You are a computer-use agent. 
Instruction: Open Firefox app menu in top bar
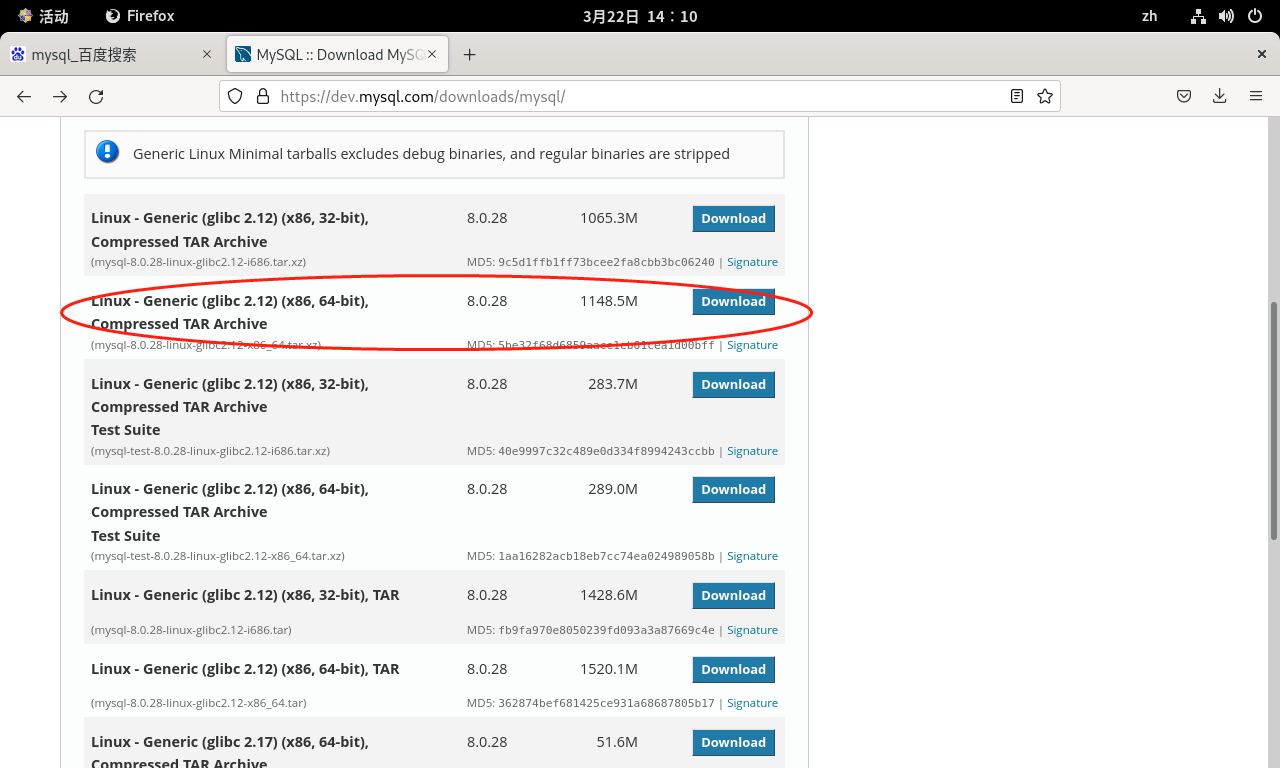(140, 16)
